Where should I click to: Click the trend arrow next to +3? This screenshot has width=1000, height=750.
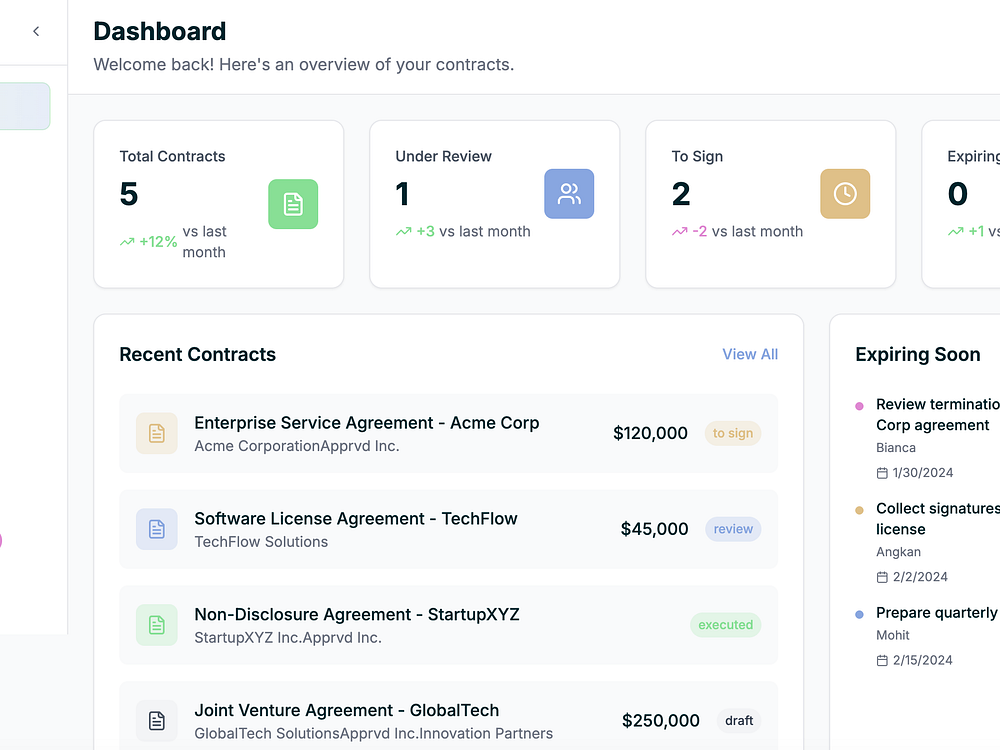pos(404,232)
